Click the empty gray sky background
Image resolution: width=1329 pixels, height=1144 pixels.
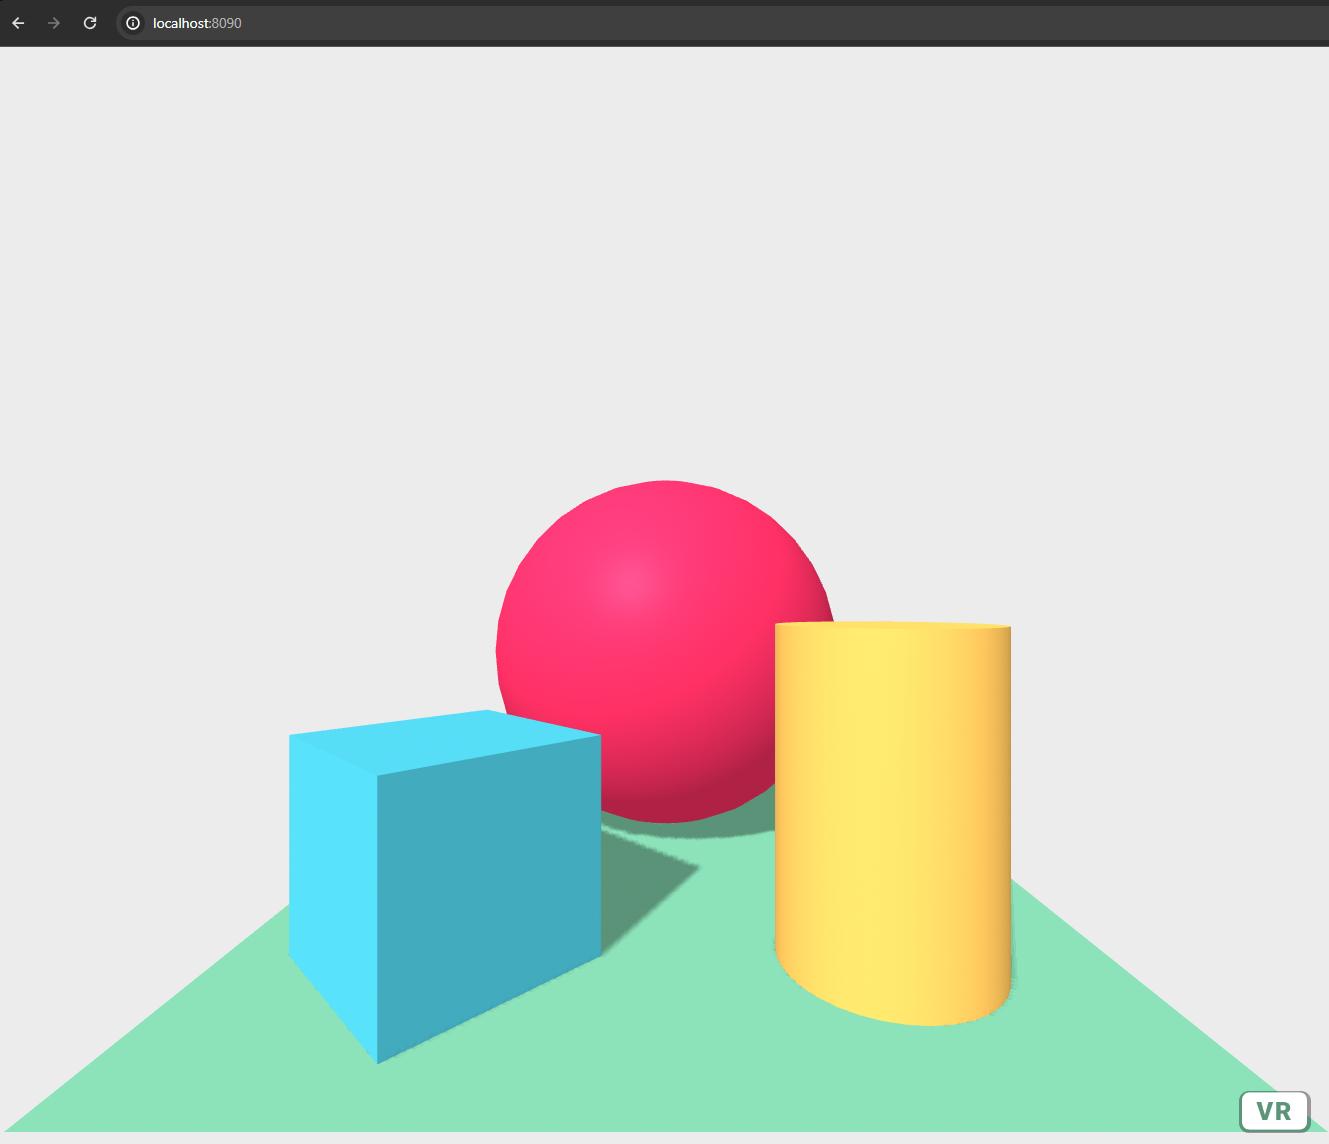point(660,250)
